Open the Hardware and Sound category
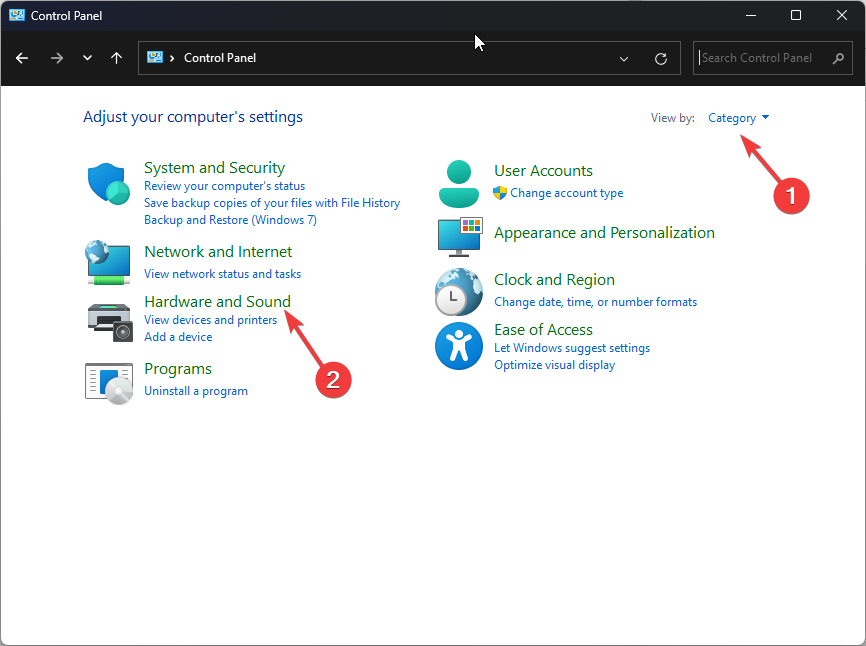 coord(217,301)
